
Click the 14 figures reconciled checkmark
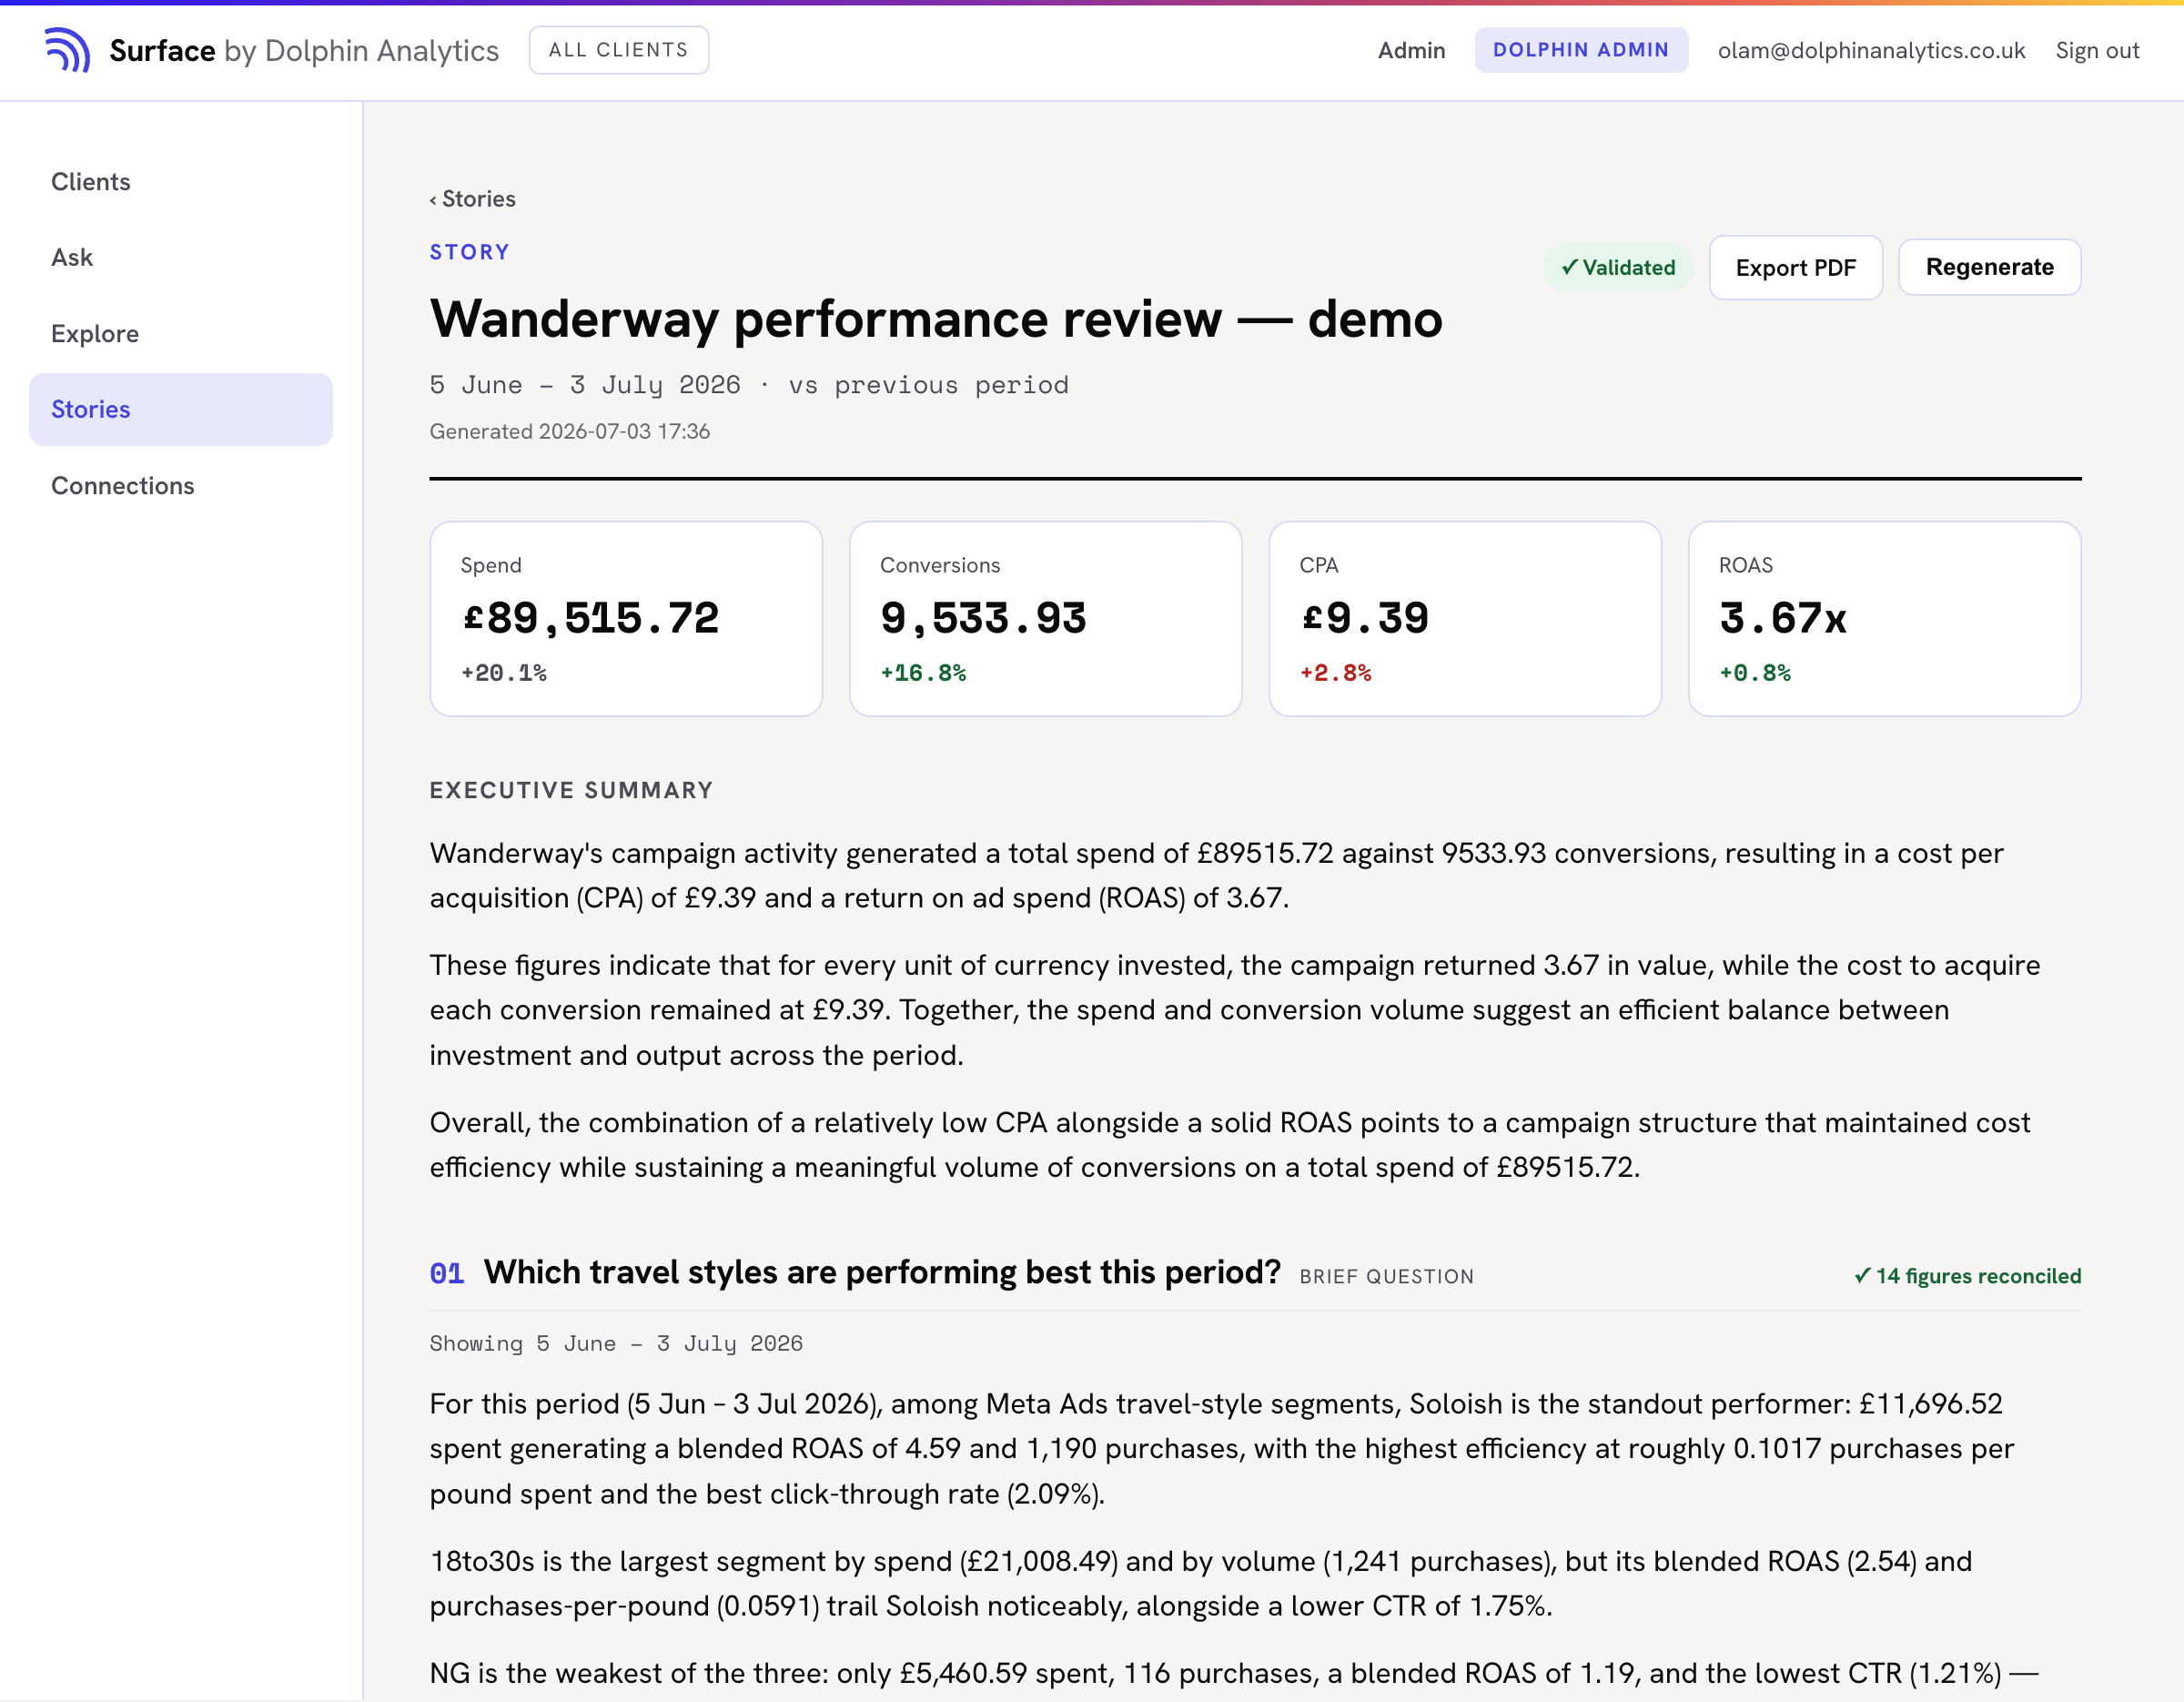(x=1862, y=1276)
